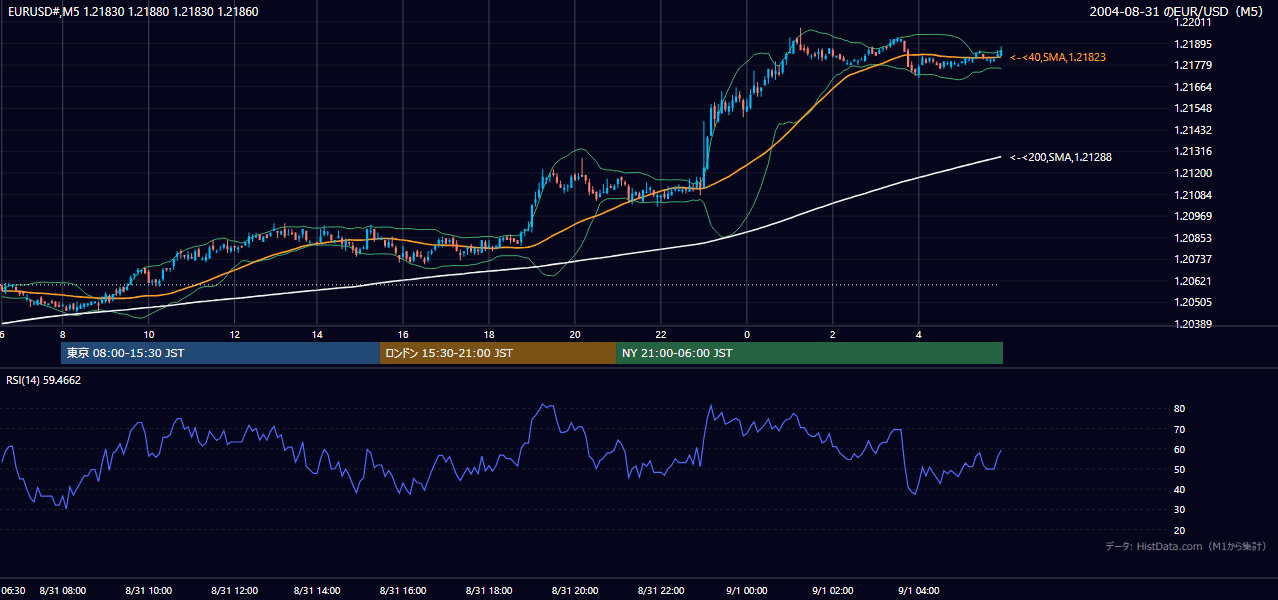The image size is (1278, 600).
Task: Click the 8/31 10:00 bottom time label
Action: [148, 590]
